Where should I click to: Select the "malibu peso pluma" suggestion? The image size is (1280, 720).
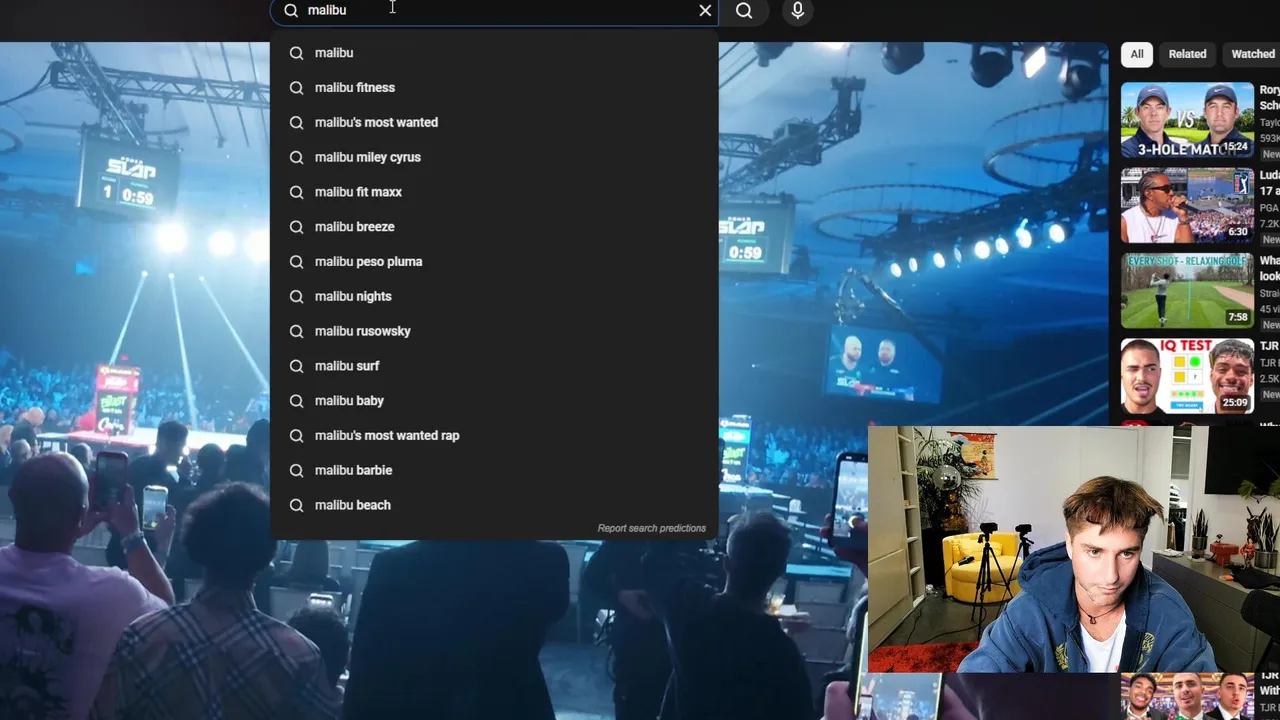(x=494, y=262)
